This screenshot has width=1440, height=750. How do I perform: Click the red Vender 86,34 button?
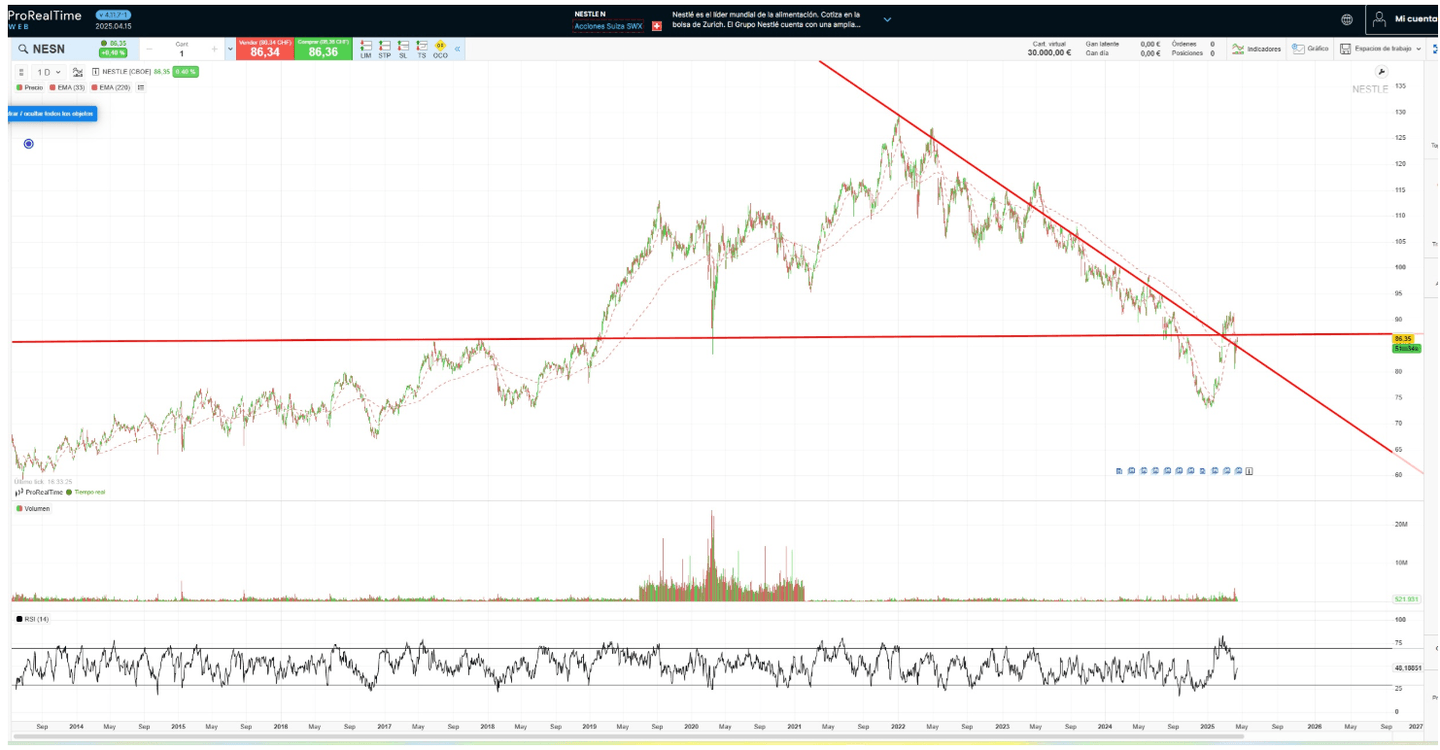[265, 49]
